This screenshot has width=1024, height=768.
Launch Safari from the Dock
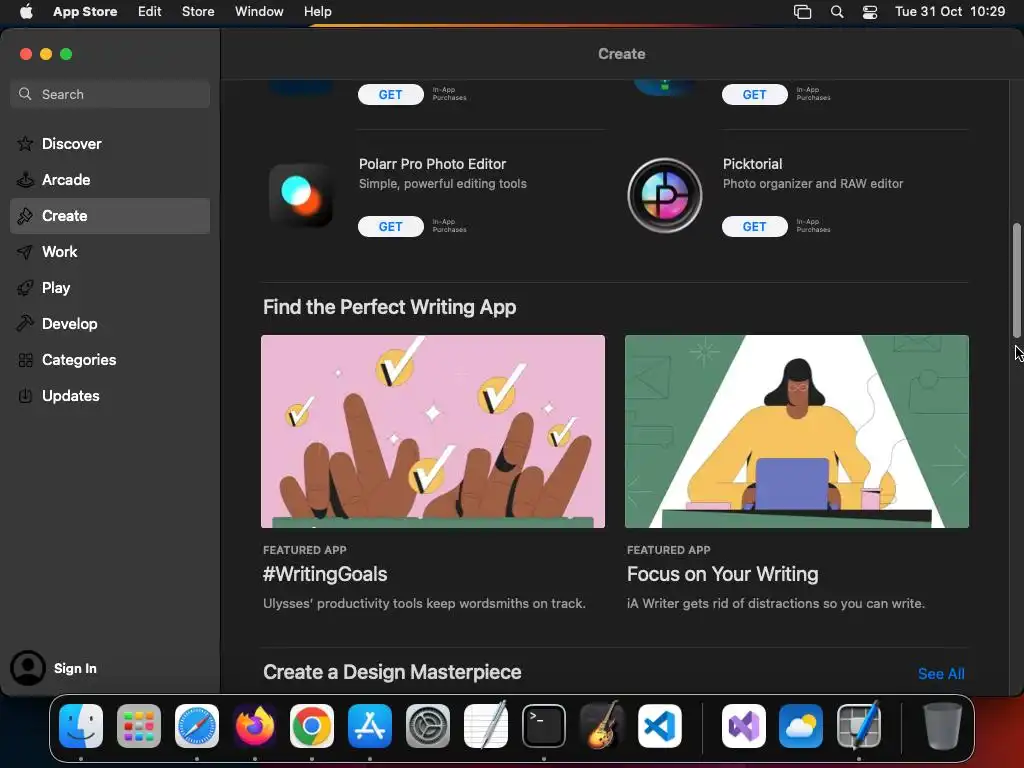point(197,726)
